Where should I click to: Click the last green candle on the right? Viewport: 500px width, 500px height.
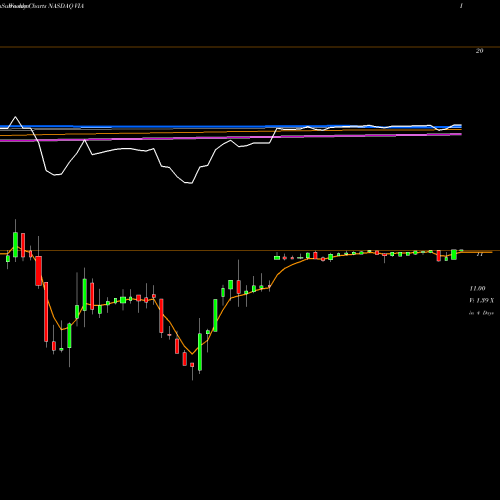(462, 250)
